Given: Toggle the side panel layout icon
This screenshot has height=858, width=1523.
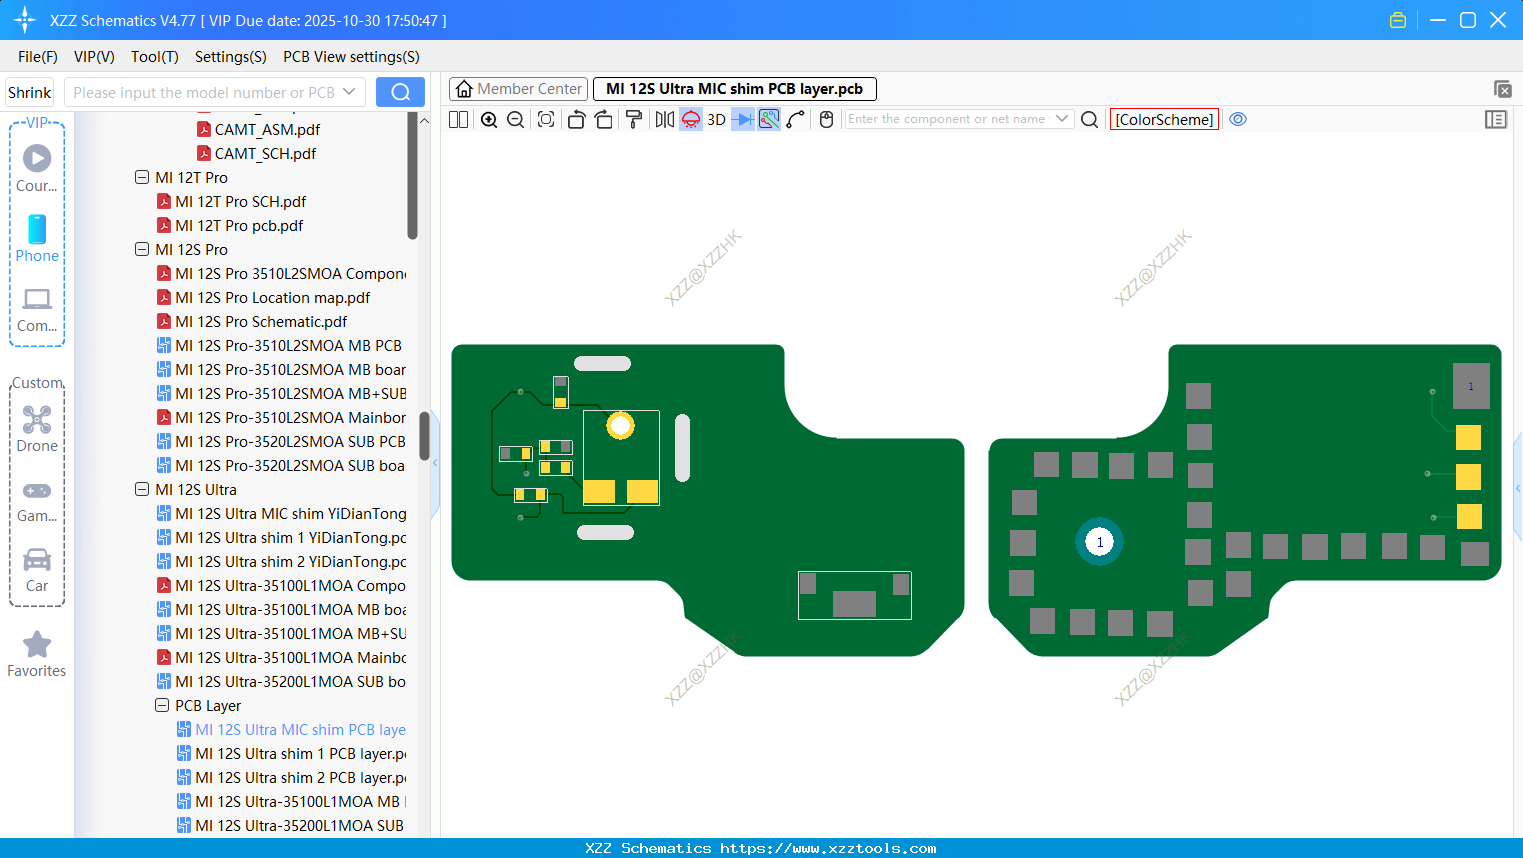Looking at the screenshot, I should pyautogui.click(x=1496, y=119).
